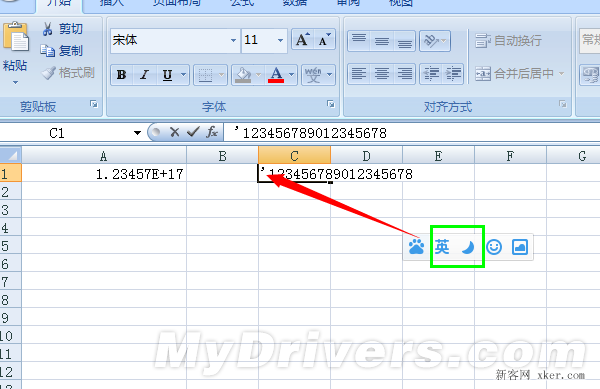Open the smiley emoji IME icon
This screenshot has height=389, width=600.
[494, 247]
